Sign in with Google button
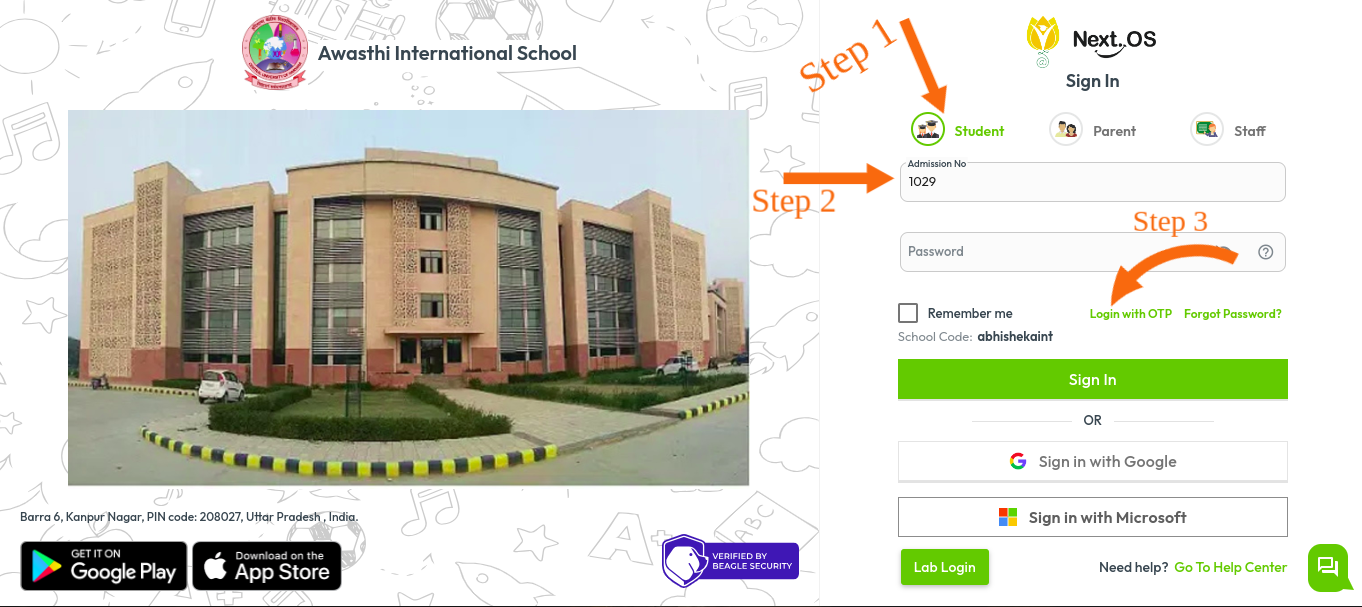1362x607 pixels. tap(1092, 462)
